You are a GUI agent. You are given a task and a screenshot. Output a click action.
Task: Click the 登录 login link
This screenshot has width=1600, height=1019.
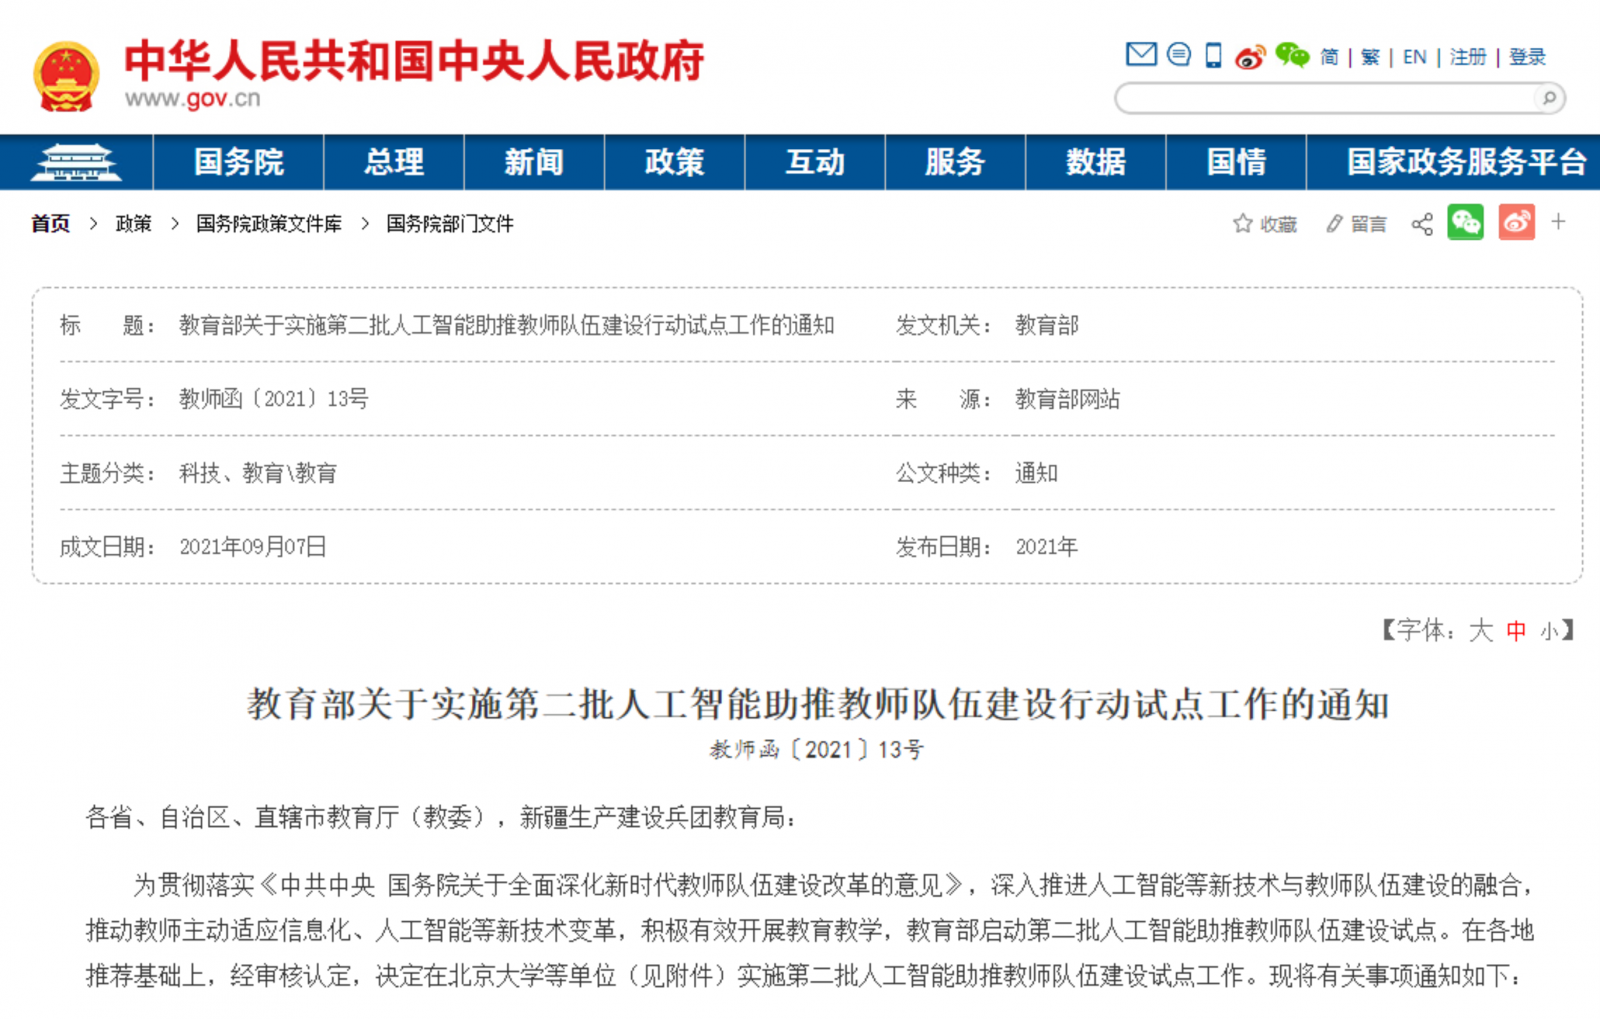[1527, 57]
